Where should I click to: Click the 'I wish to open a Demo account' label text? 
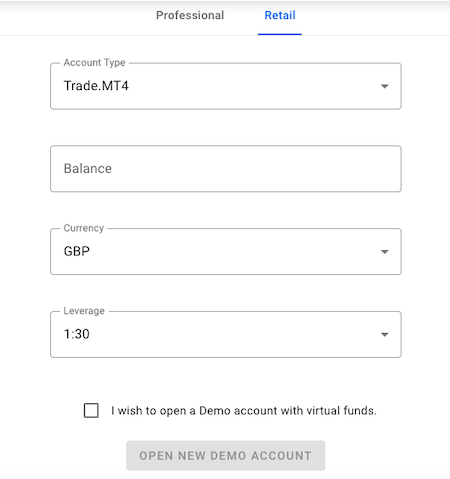[x=244, y=411]
